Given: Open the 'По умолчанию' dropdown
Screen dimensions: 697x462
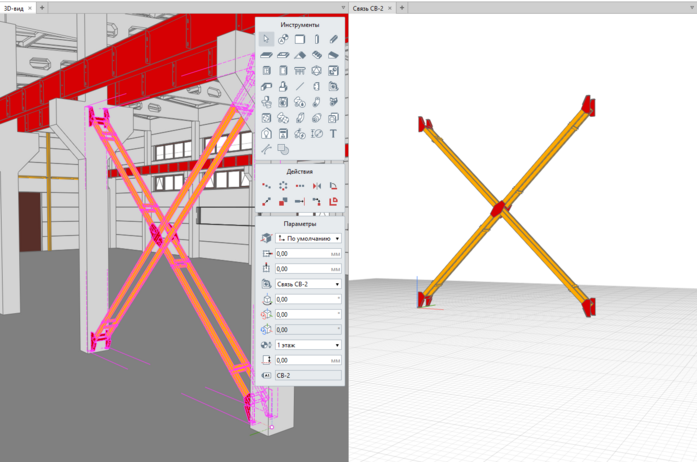Looking at the screenshot, I should click(307, 239).
